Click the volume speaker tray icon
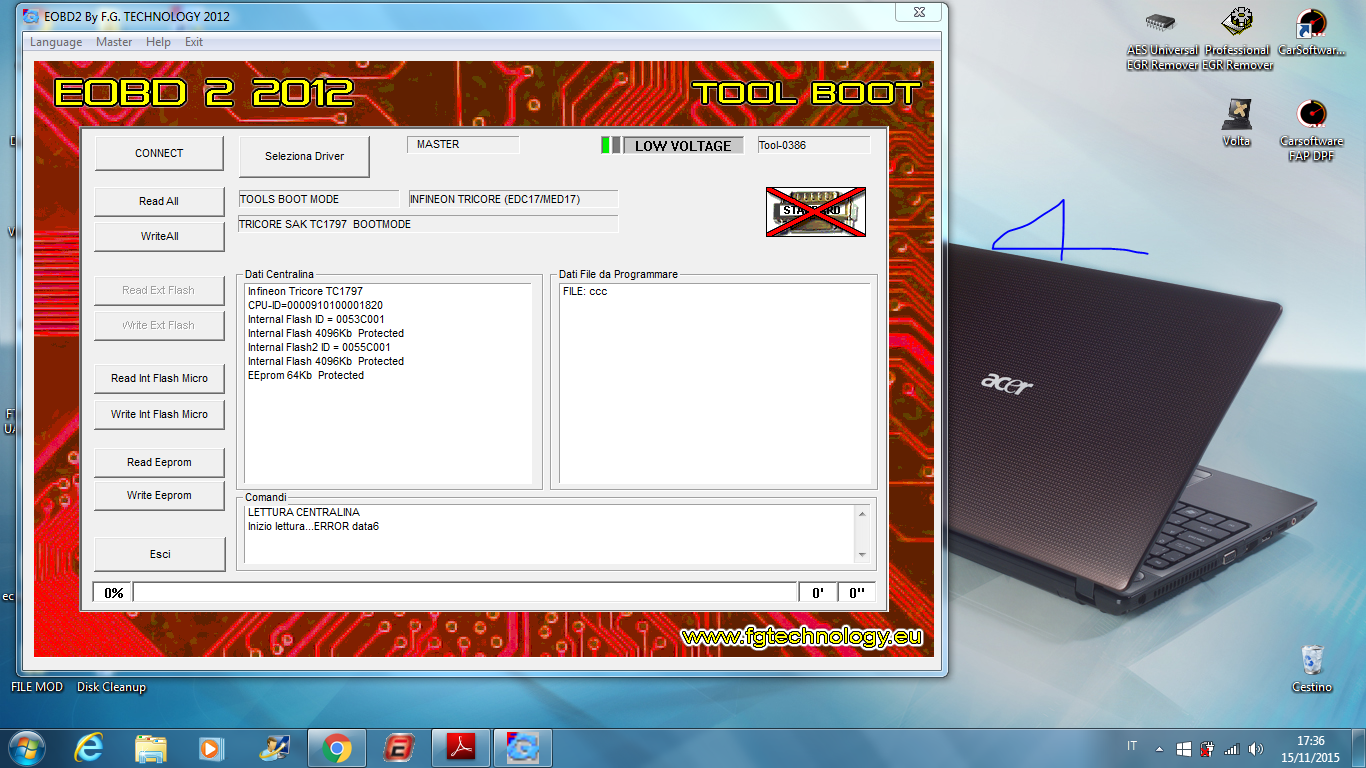1366x768 pixels. click(x=1256, y=748)
